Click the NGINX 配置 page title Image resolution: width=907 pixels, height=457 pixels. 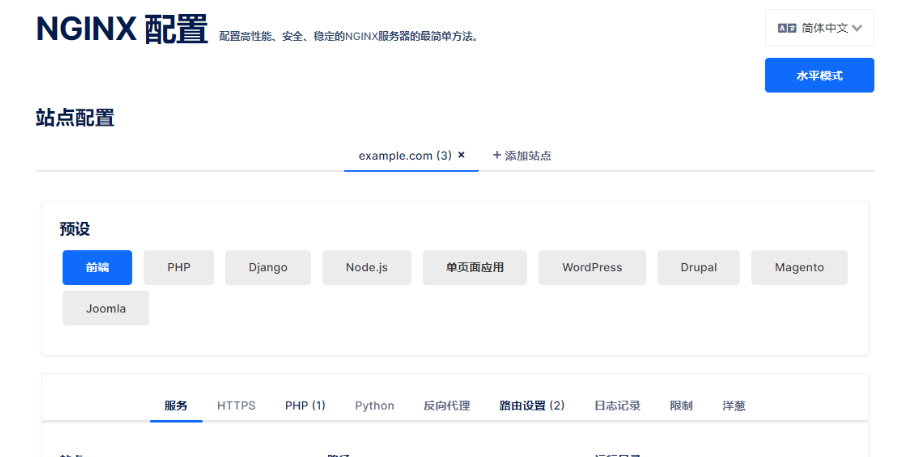[x=121, y=29]
